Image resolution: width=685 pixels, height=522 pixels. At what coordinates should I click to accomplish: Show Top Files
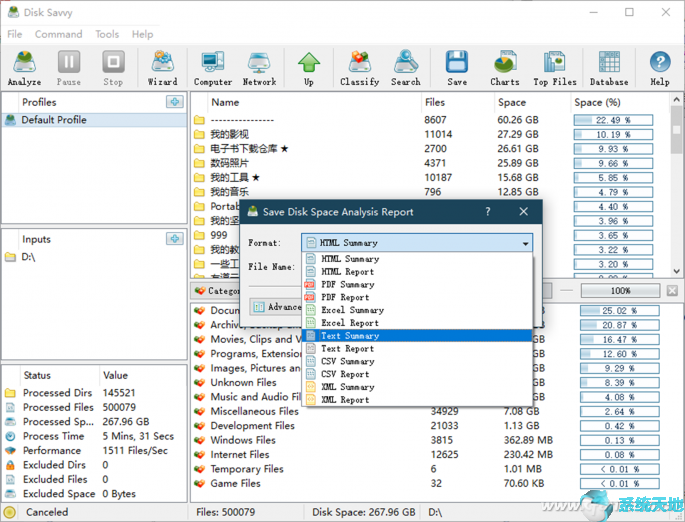click(x=555, y=68)
